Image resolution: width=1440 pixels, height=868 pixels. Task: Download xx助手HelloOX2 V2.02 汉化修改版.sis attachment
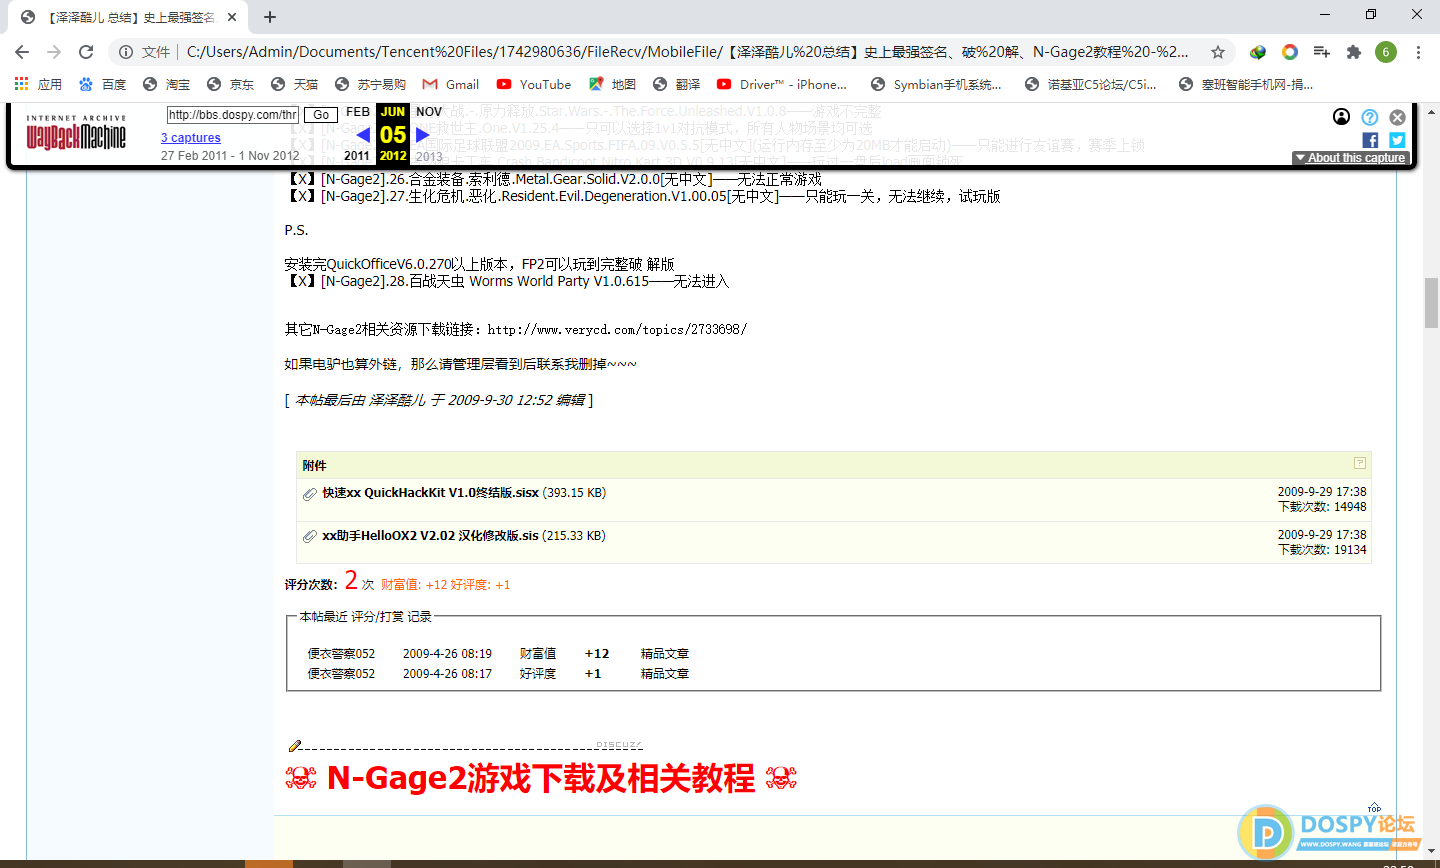point(430,536)
